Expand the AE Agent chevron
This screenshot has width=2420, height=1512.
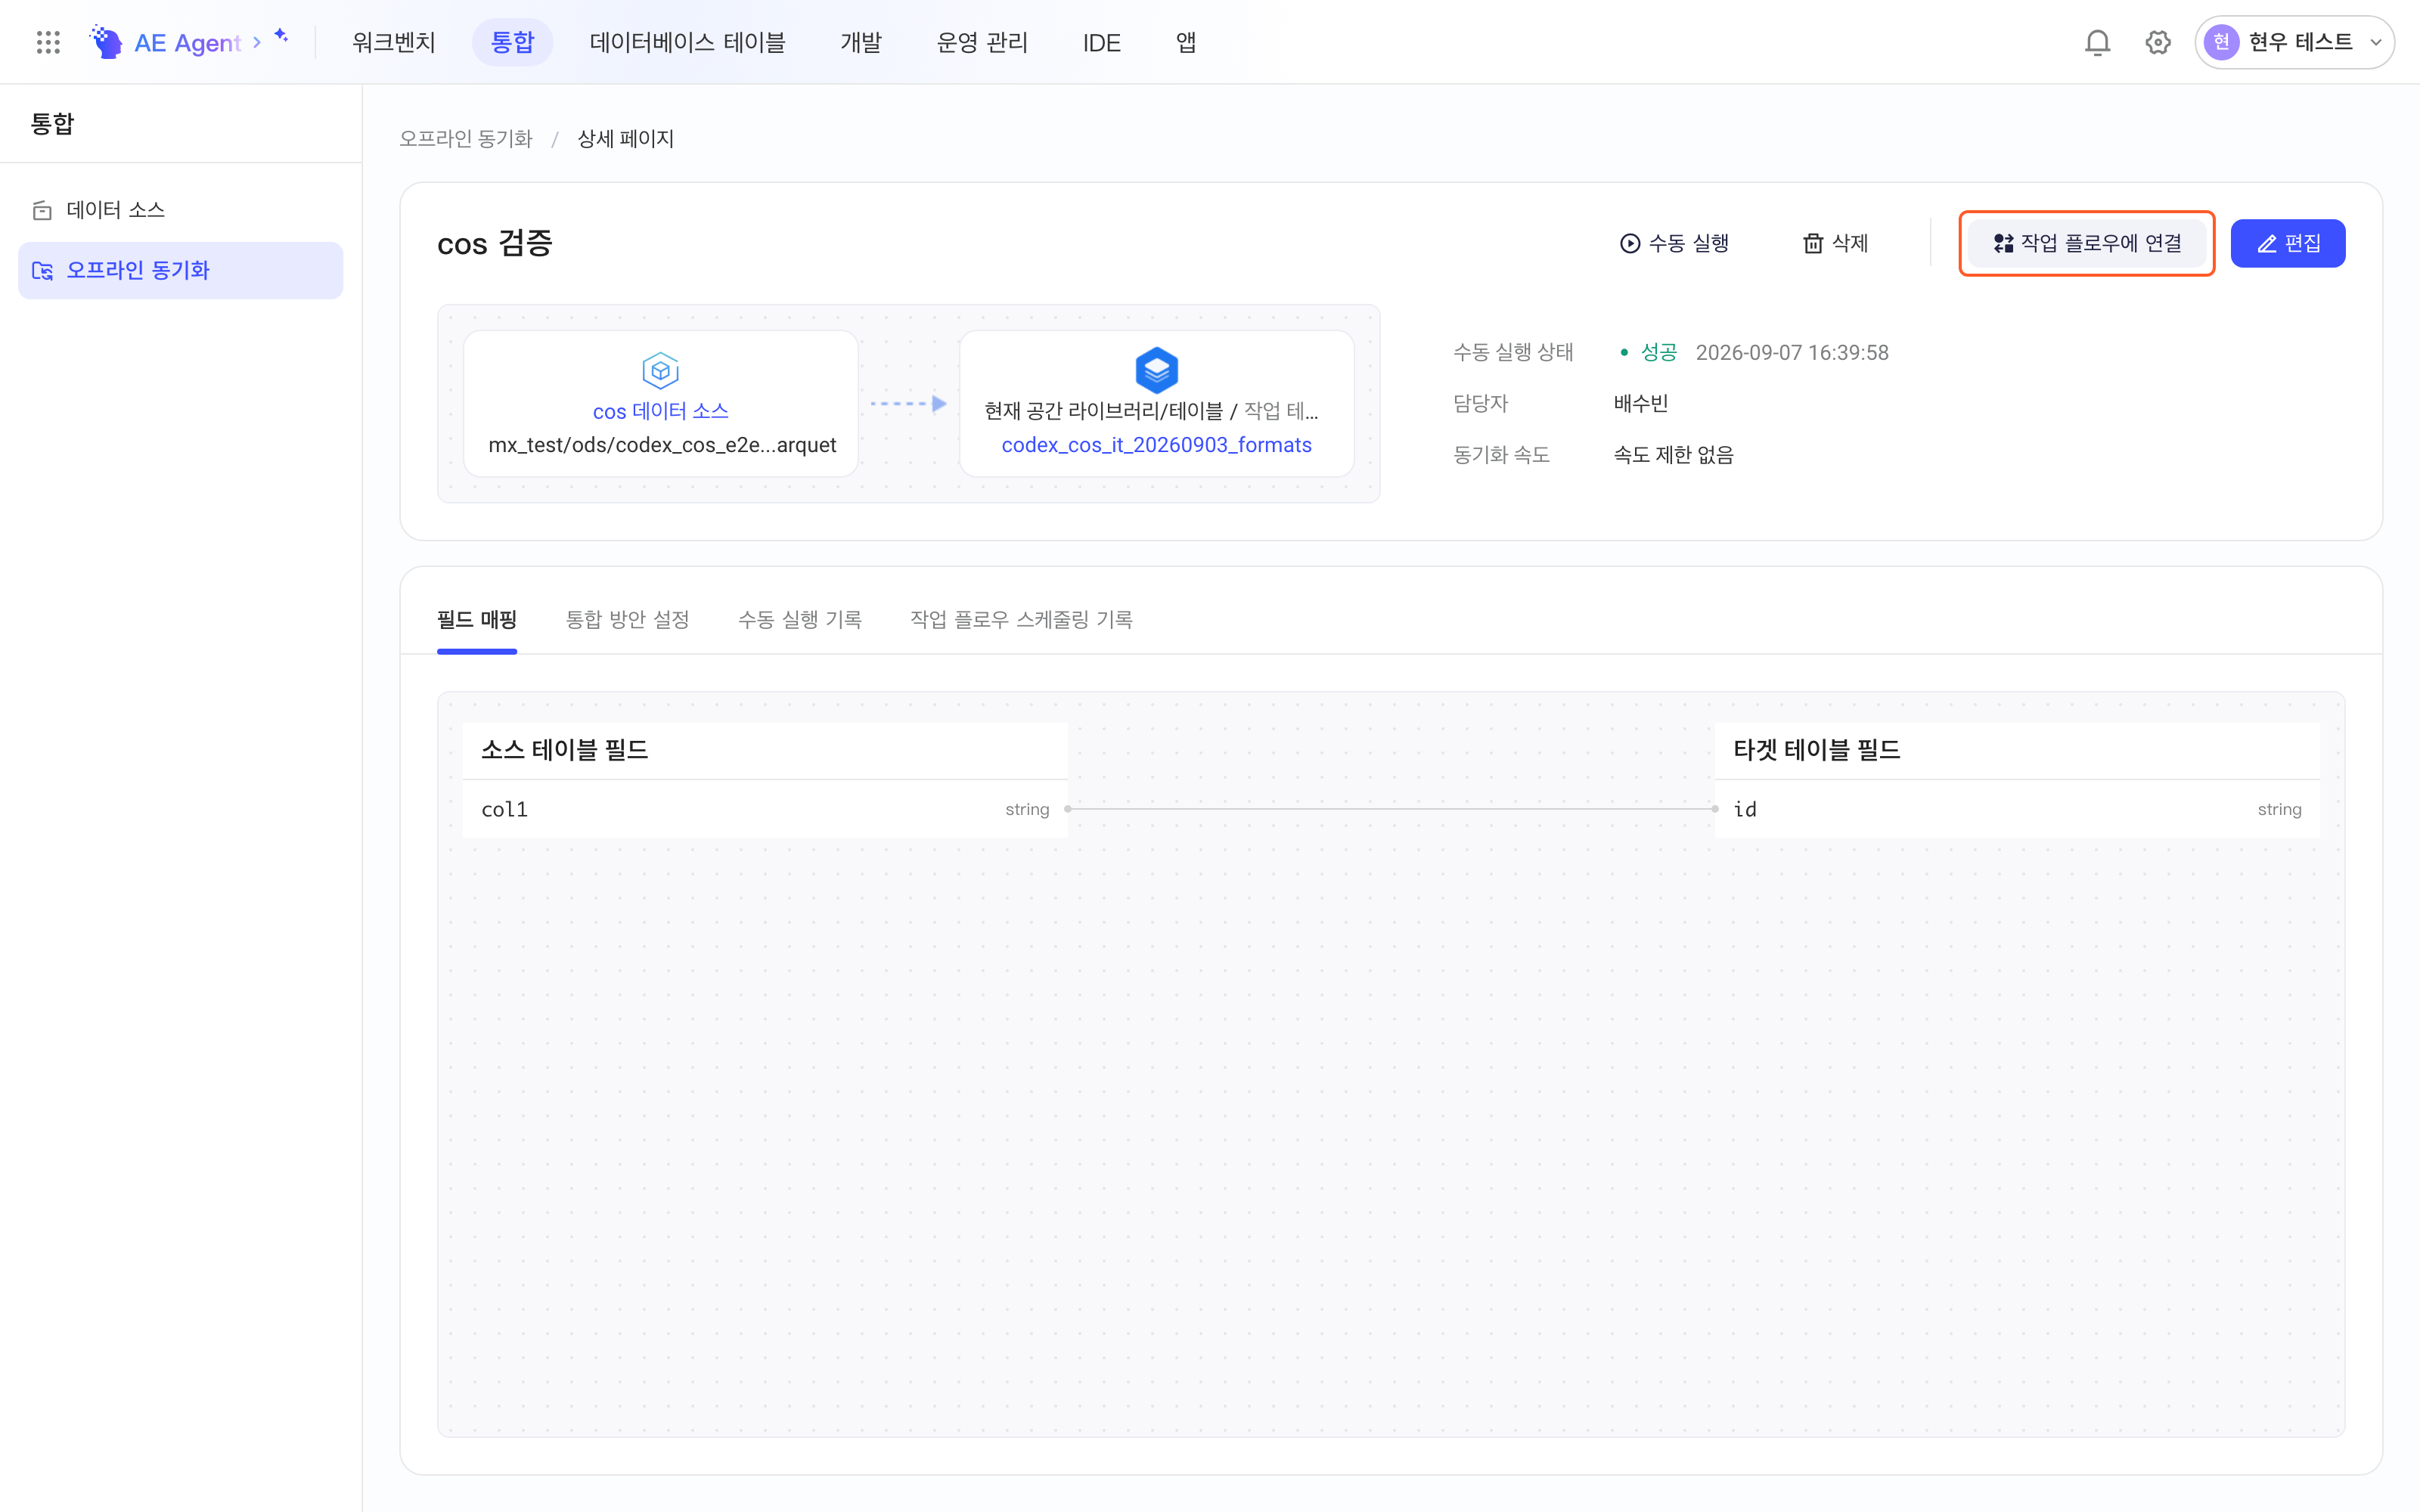point(257,42)
